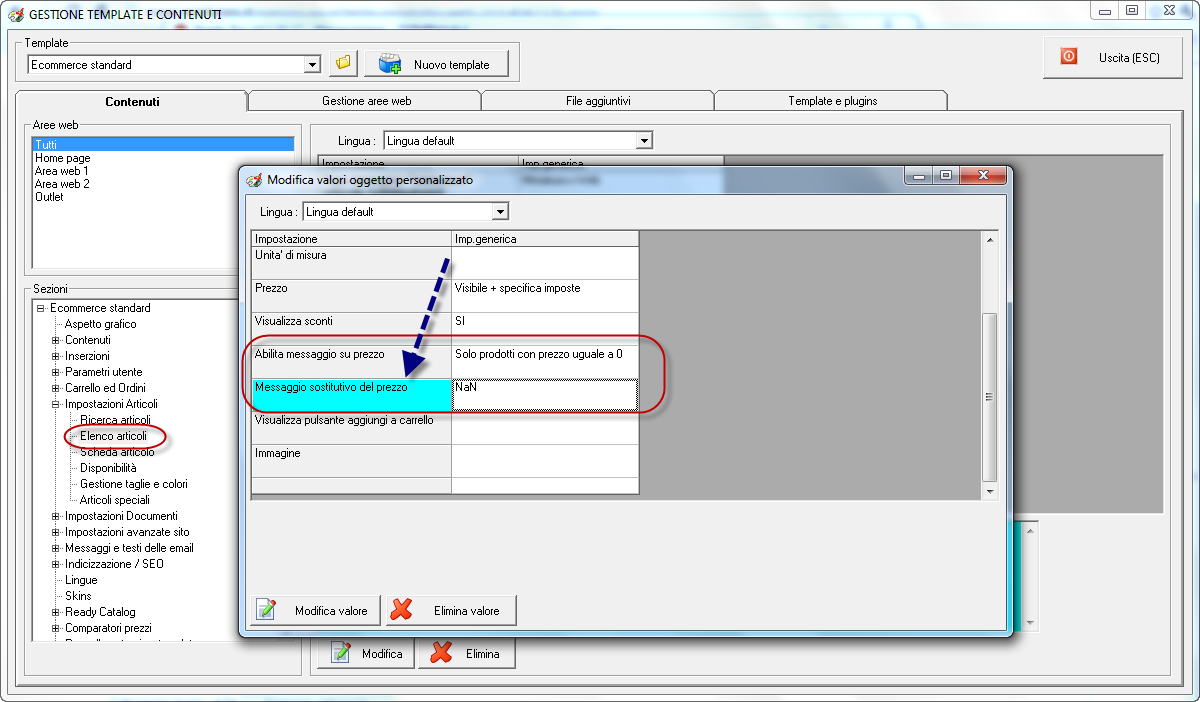
Task: Expand the Inserzioni tree node
Action: [56, 356]
